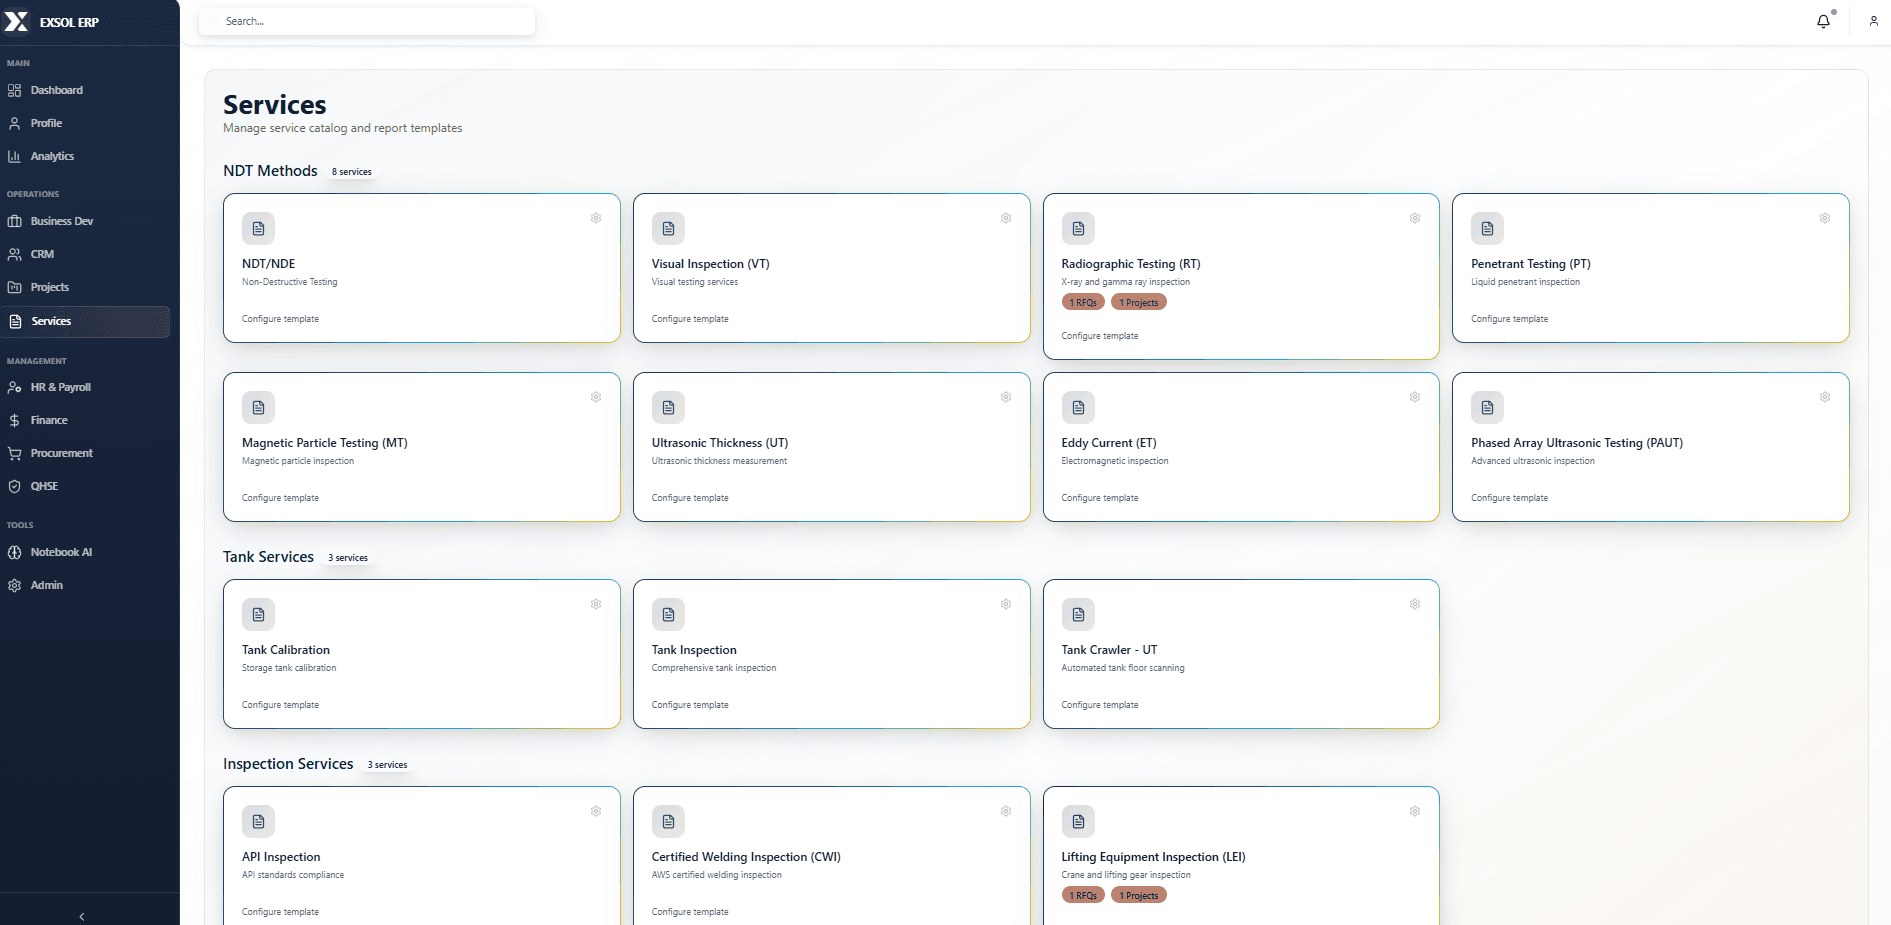This screenshot has width=1891, height=925.
Task: Open settings gear on Eddy Current card
Action: pos(1415,397)
